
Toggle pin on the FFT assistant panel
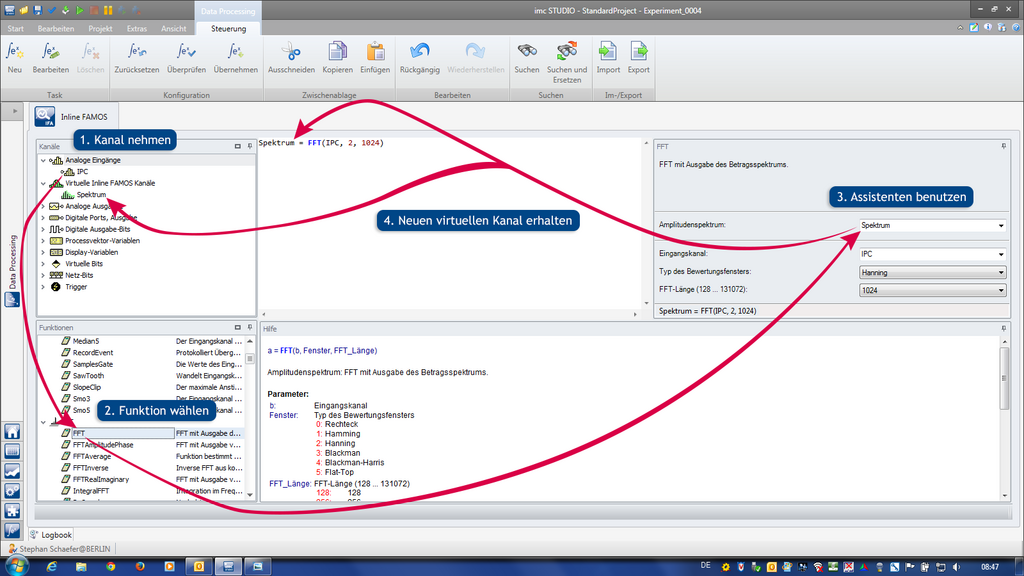click(x=1003, y=146)
